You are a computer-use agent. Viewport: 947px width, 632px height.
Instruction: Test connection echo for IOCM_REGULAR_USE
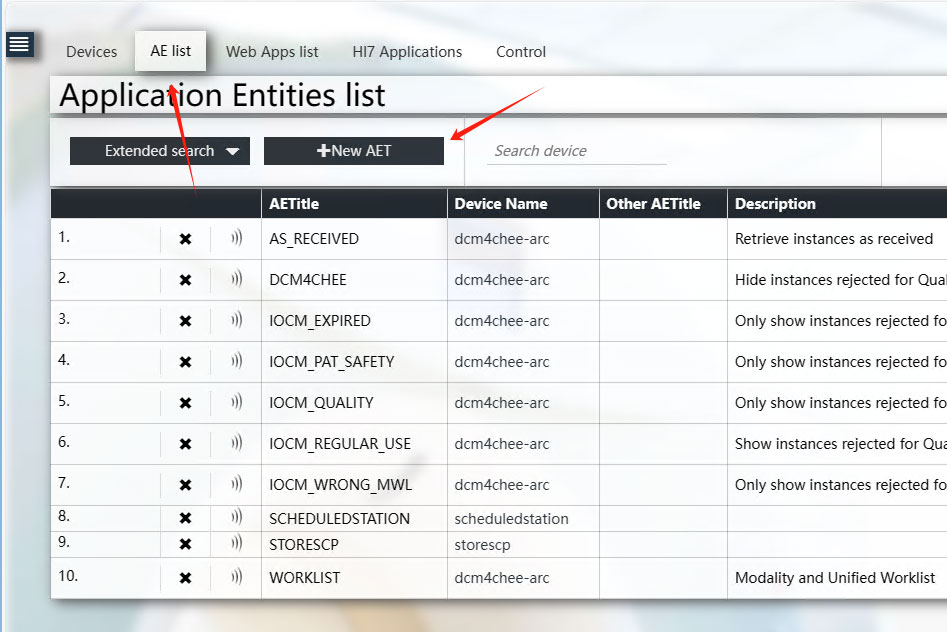point(236,443)
